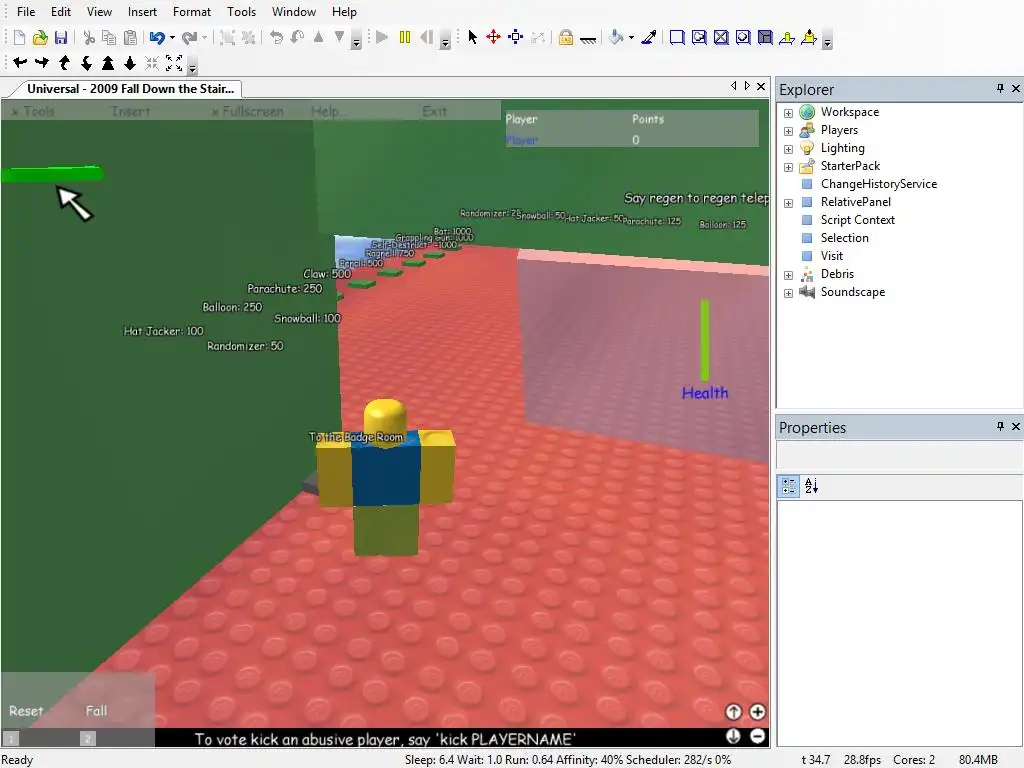This screenshot has height=768, width=1024.
Task: Open the File menu
Action: coord(26,12)
